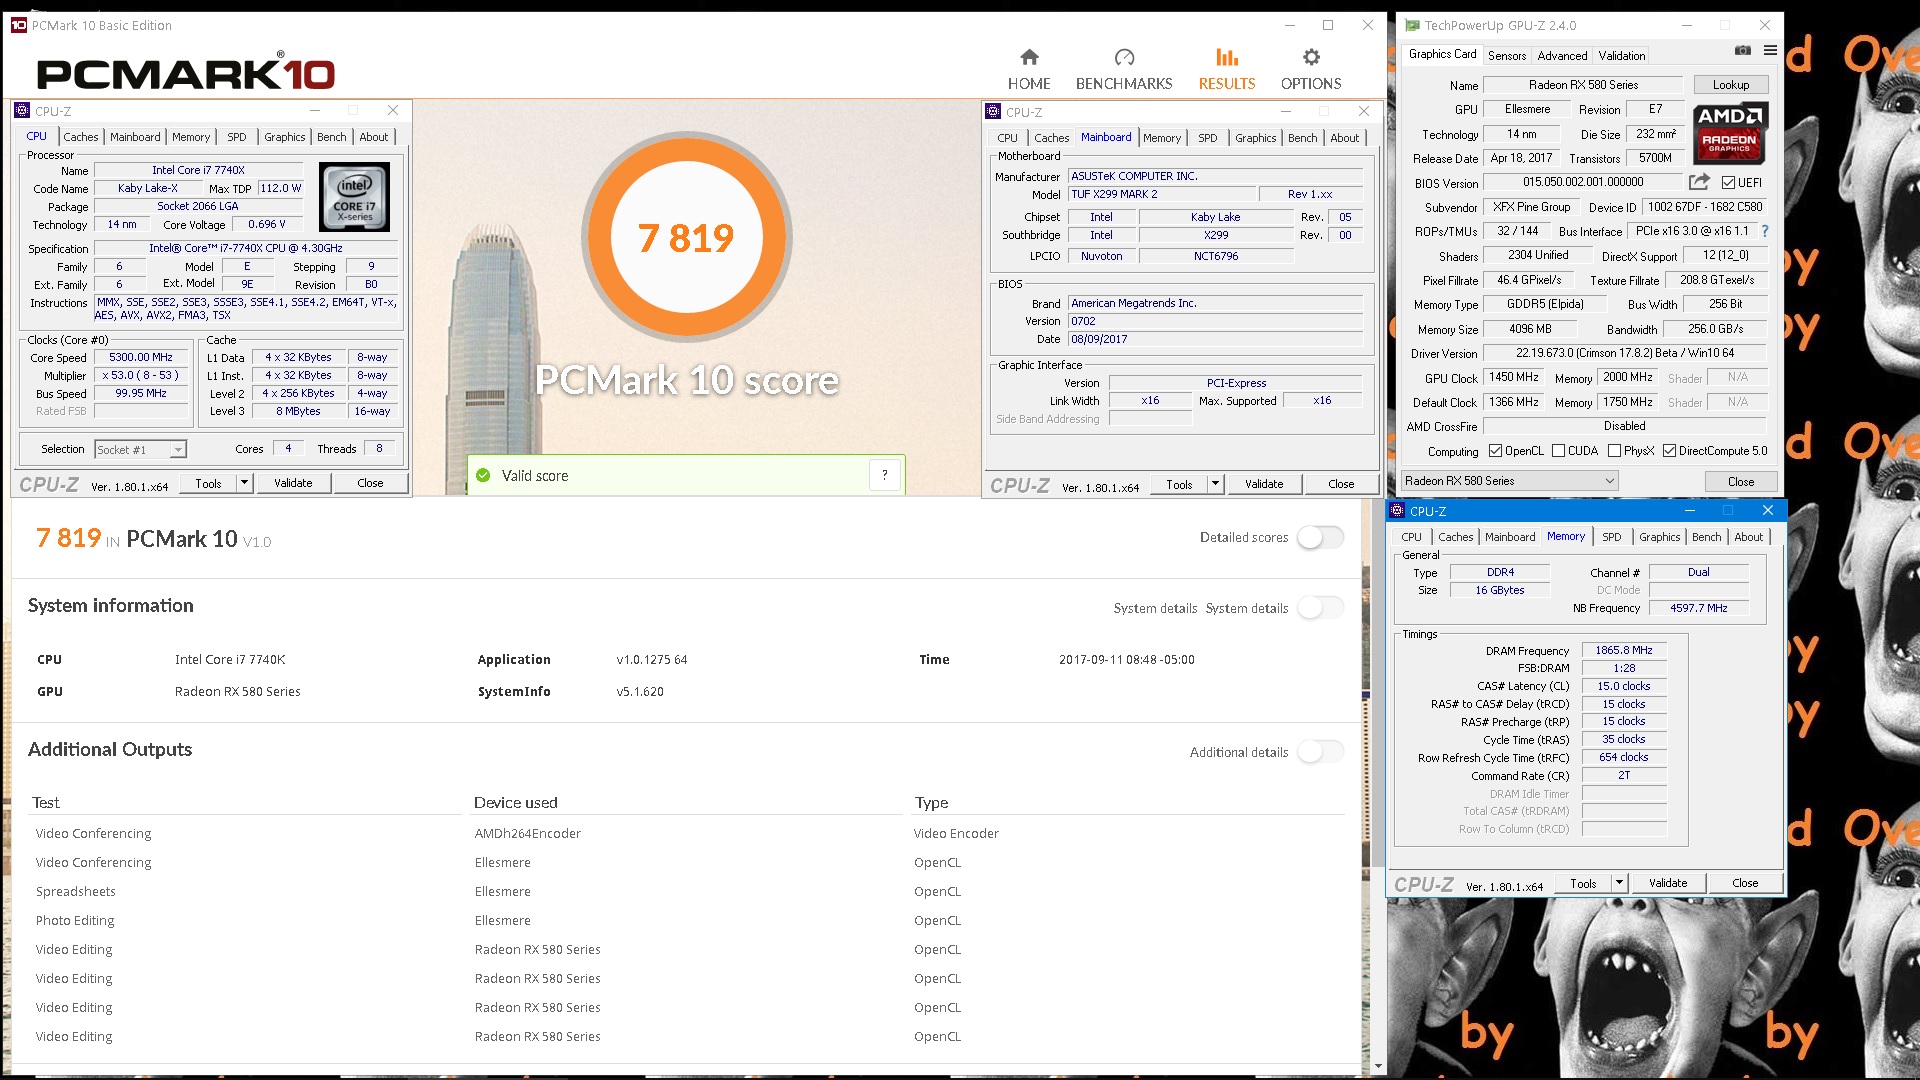
Task: Open the Socket #1 selection dropdown
Action: click(141, 450)
